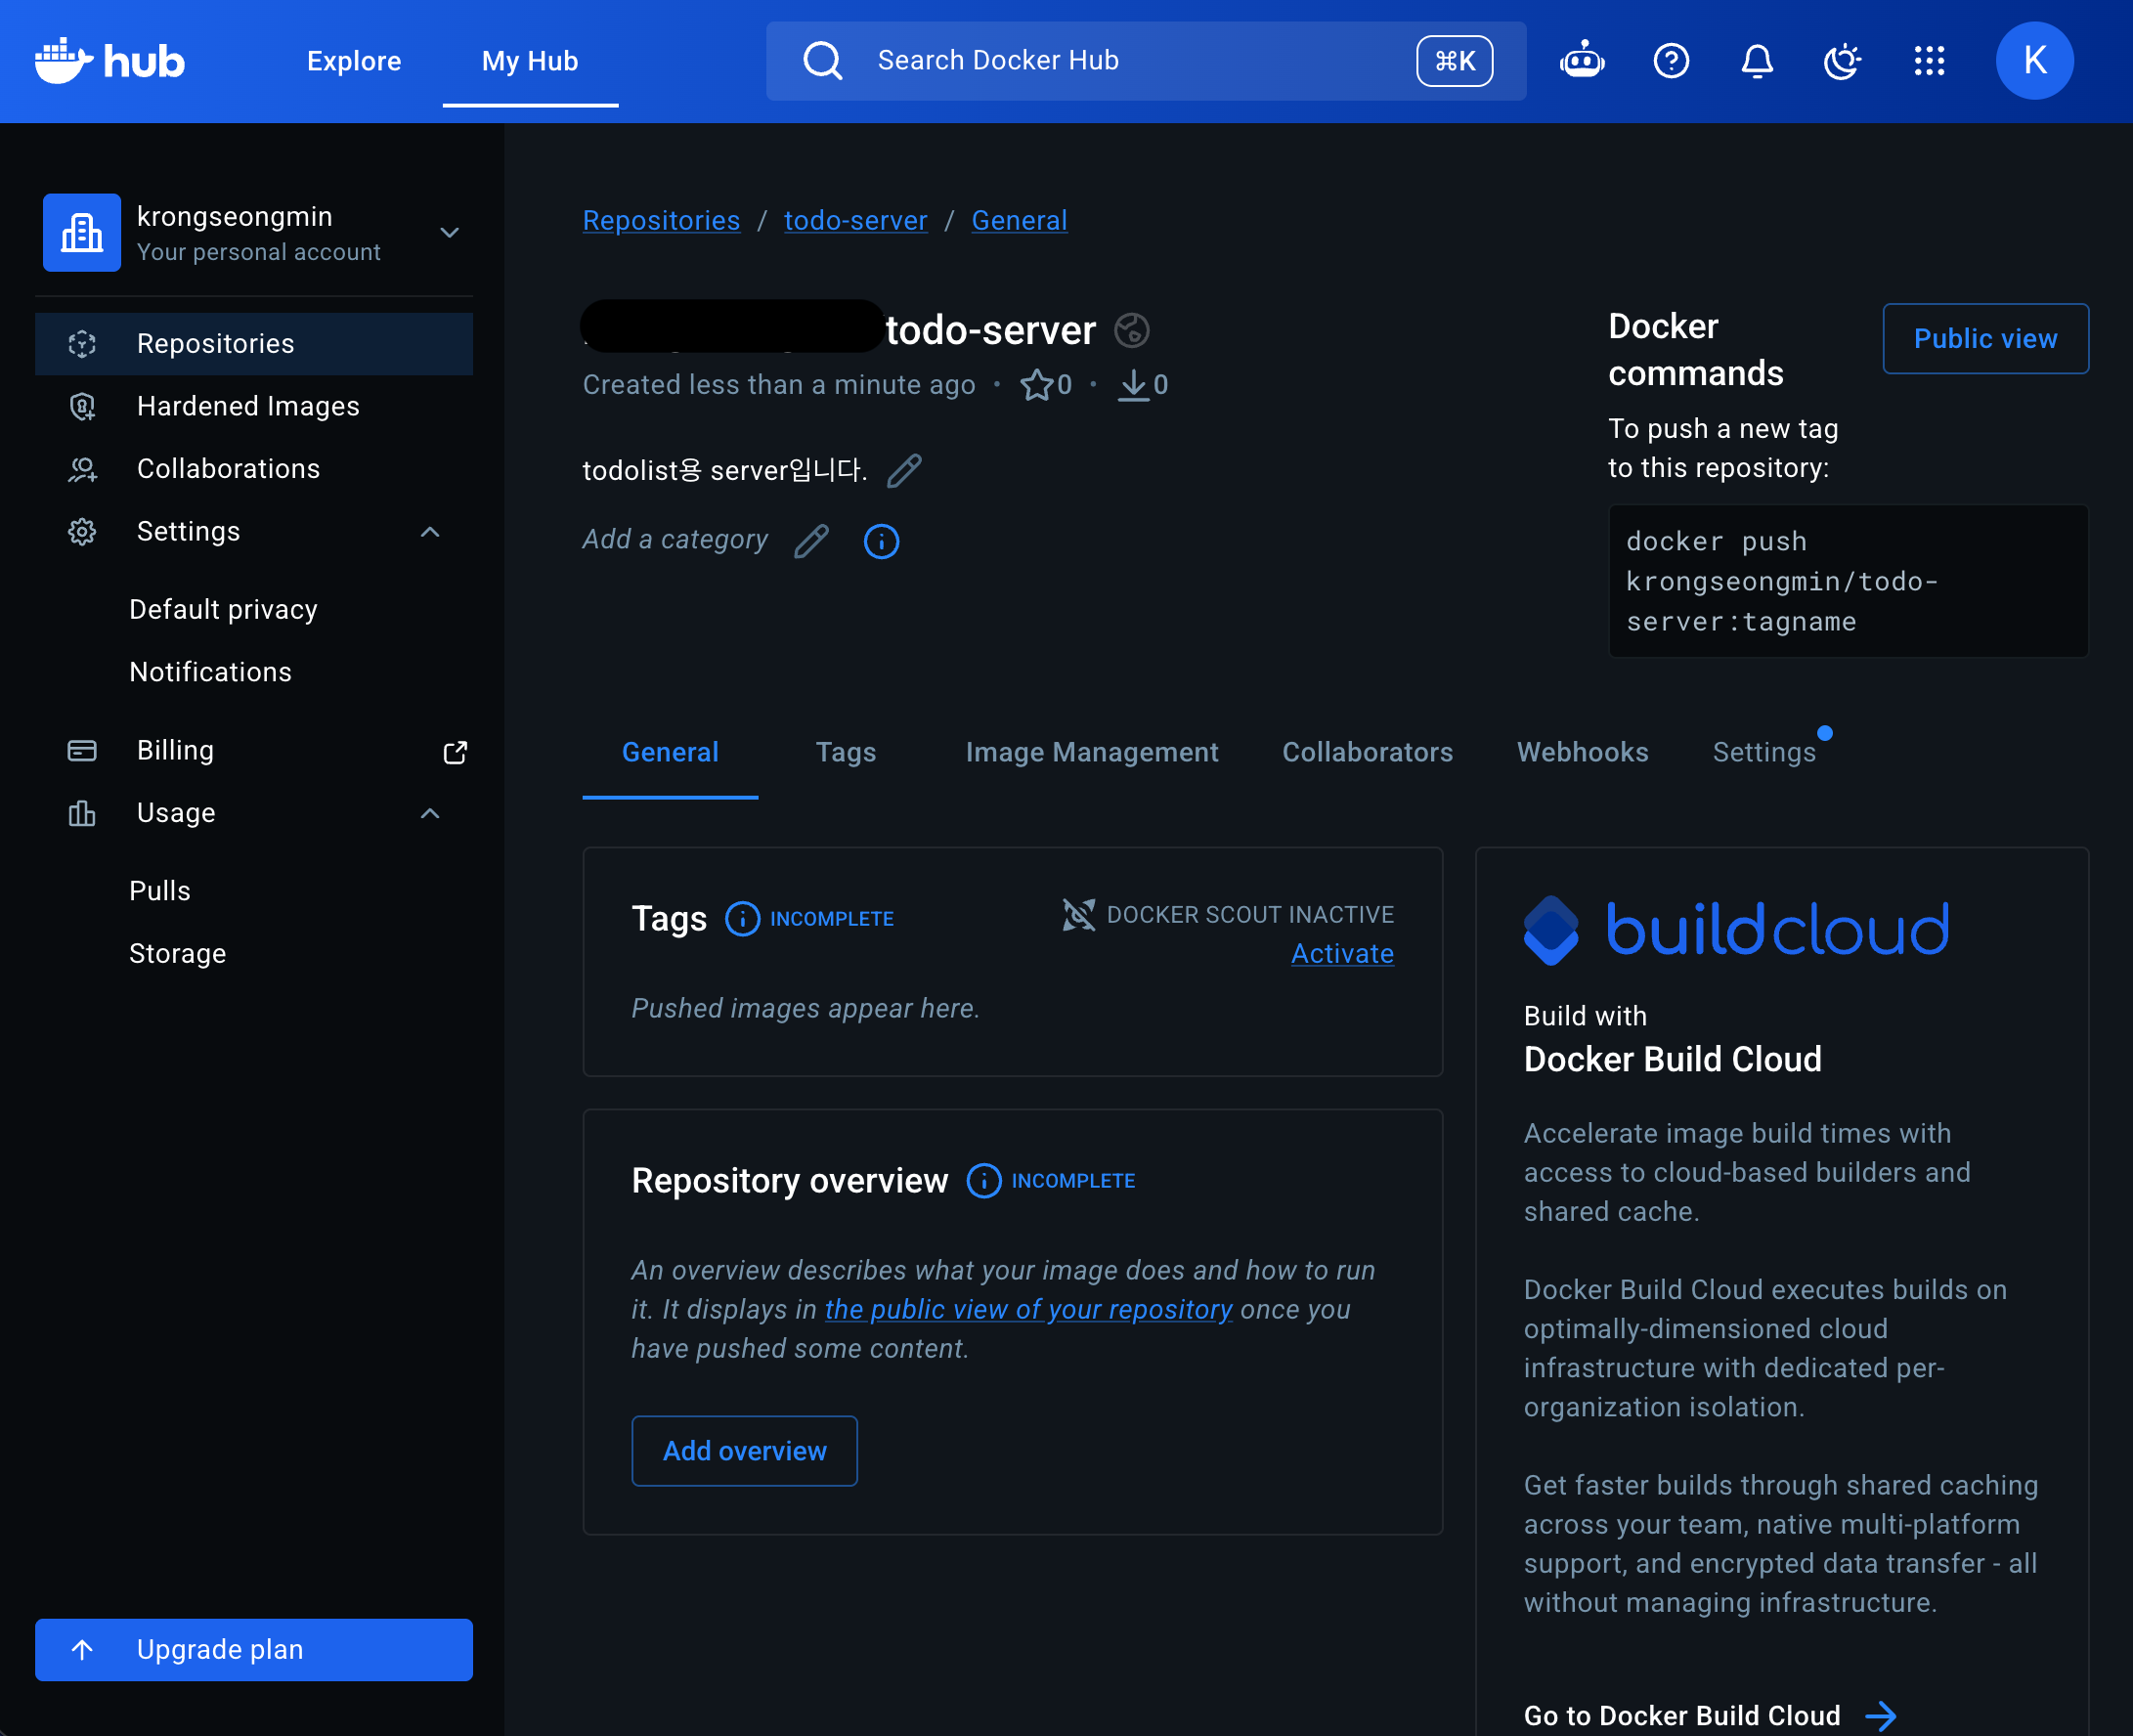Click the Billing external link icon
Screen dimensions: 2133x1736
455,752
